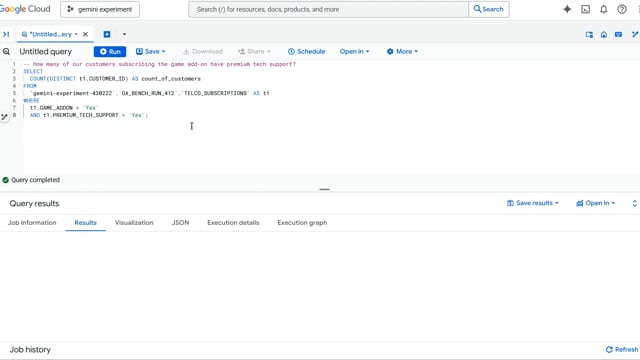Switch to the JSON tab
The width and height of the screenshot is (640, 360).
[x=180, y=222]
